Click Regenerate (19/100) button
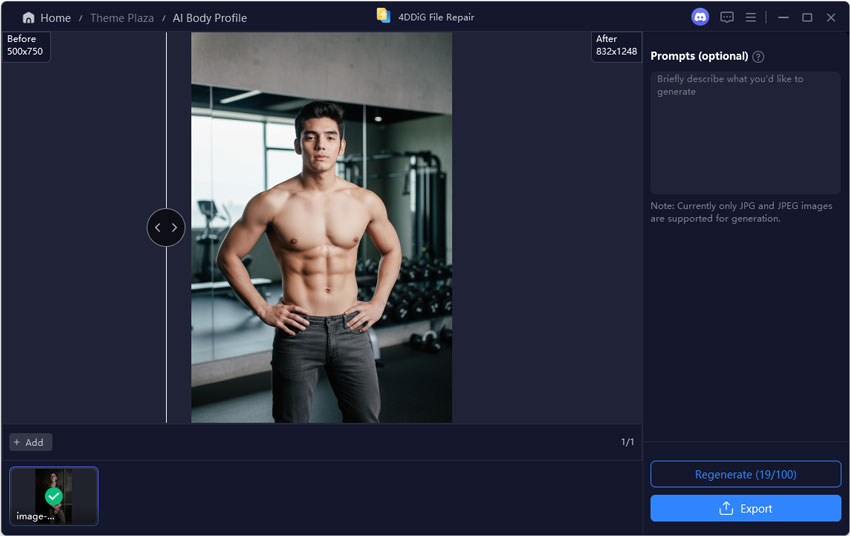This screenshot has width=850, height=536. (x=745, y=474)
